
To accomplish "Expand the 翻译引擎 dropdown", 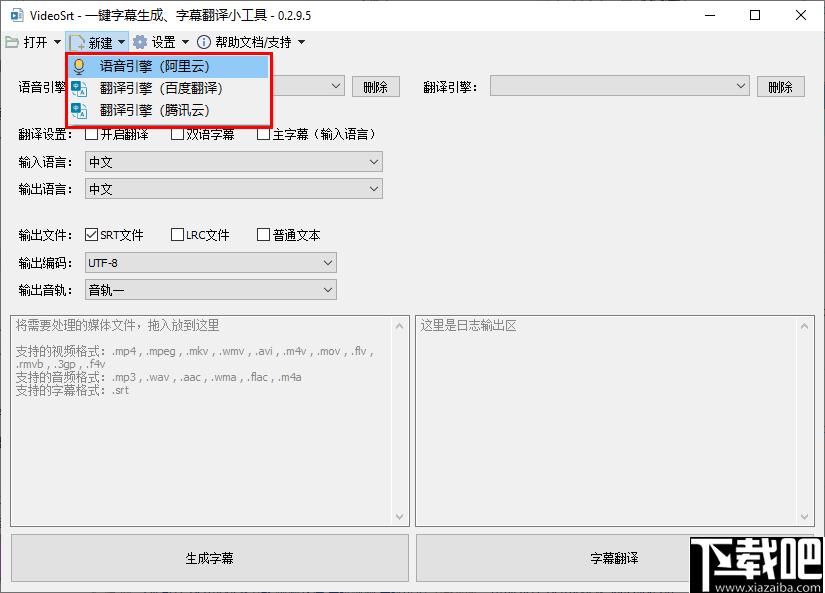I will pyautogui.click(x=620, y=86).
